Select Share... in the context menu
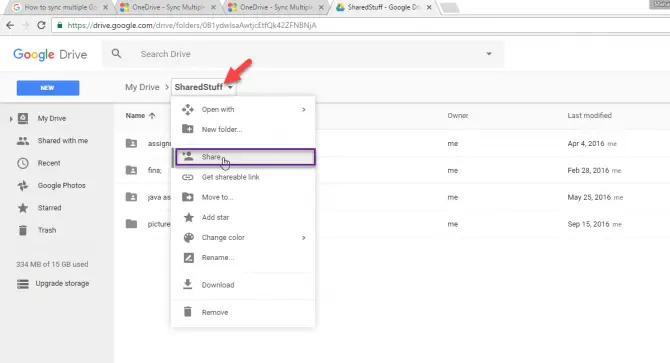This screenshot has height=363, width=670. [245, 157]
